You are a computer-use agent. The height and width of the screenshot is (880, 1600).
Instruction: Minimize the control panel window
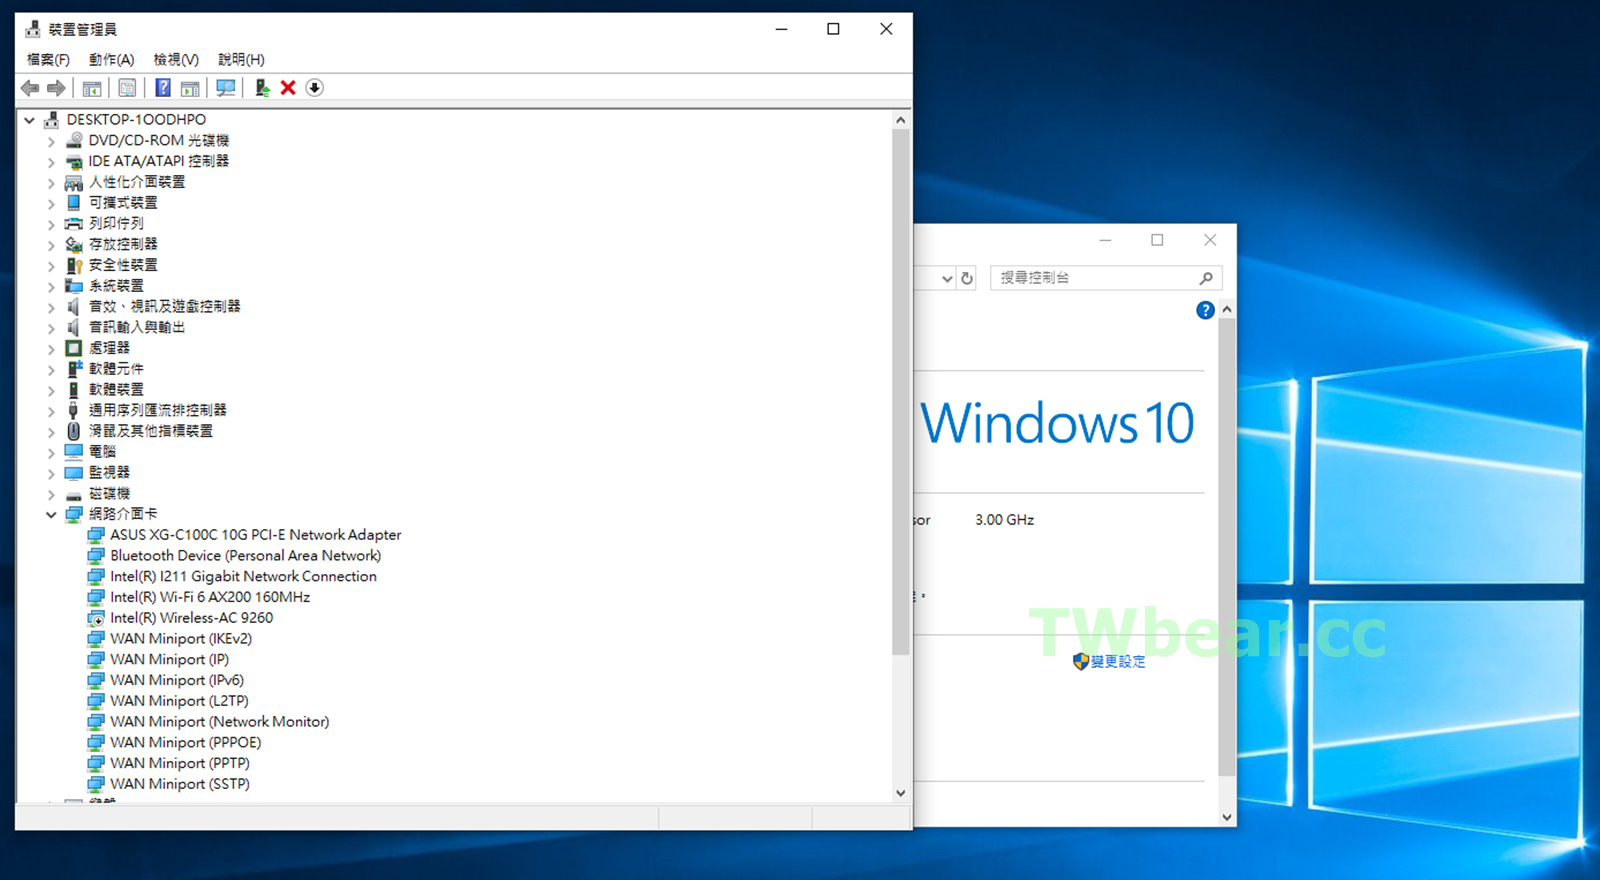click(1105, 240)
